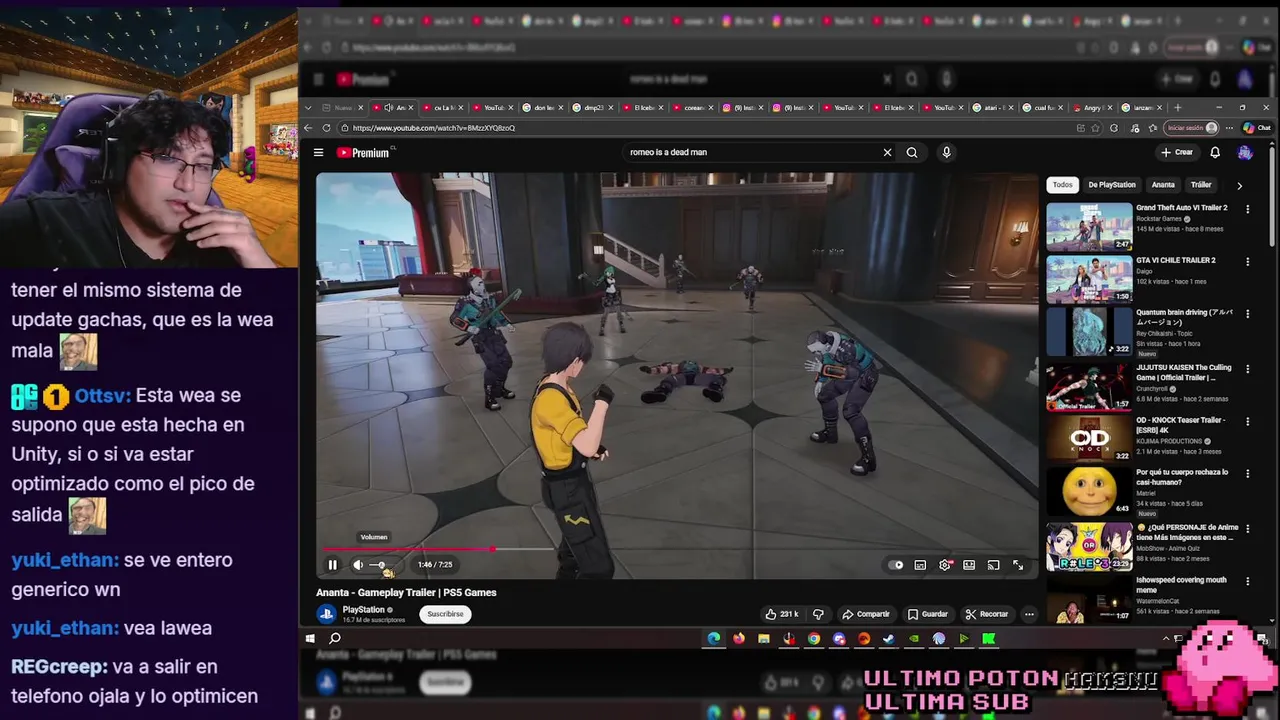
Task: Open the Grand Theft Auto VI Trailer 2 thumbnail
Action: [x=1089, y=226]
